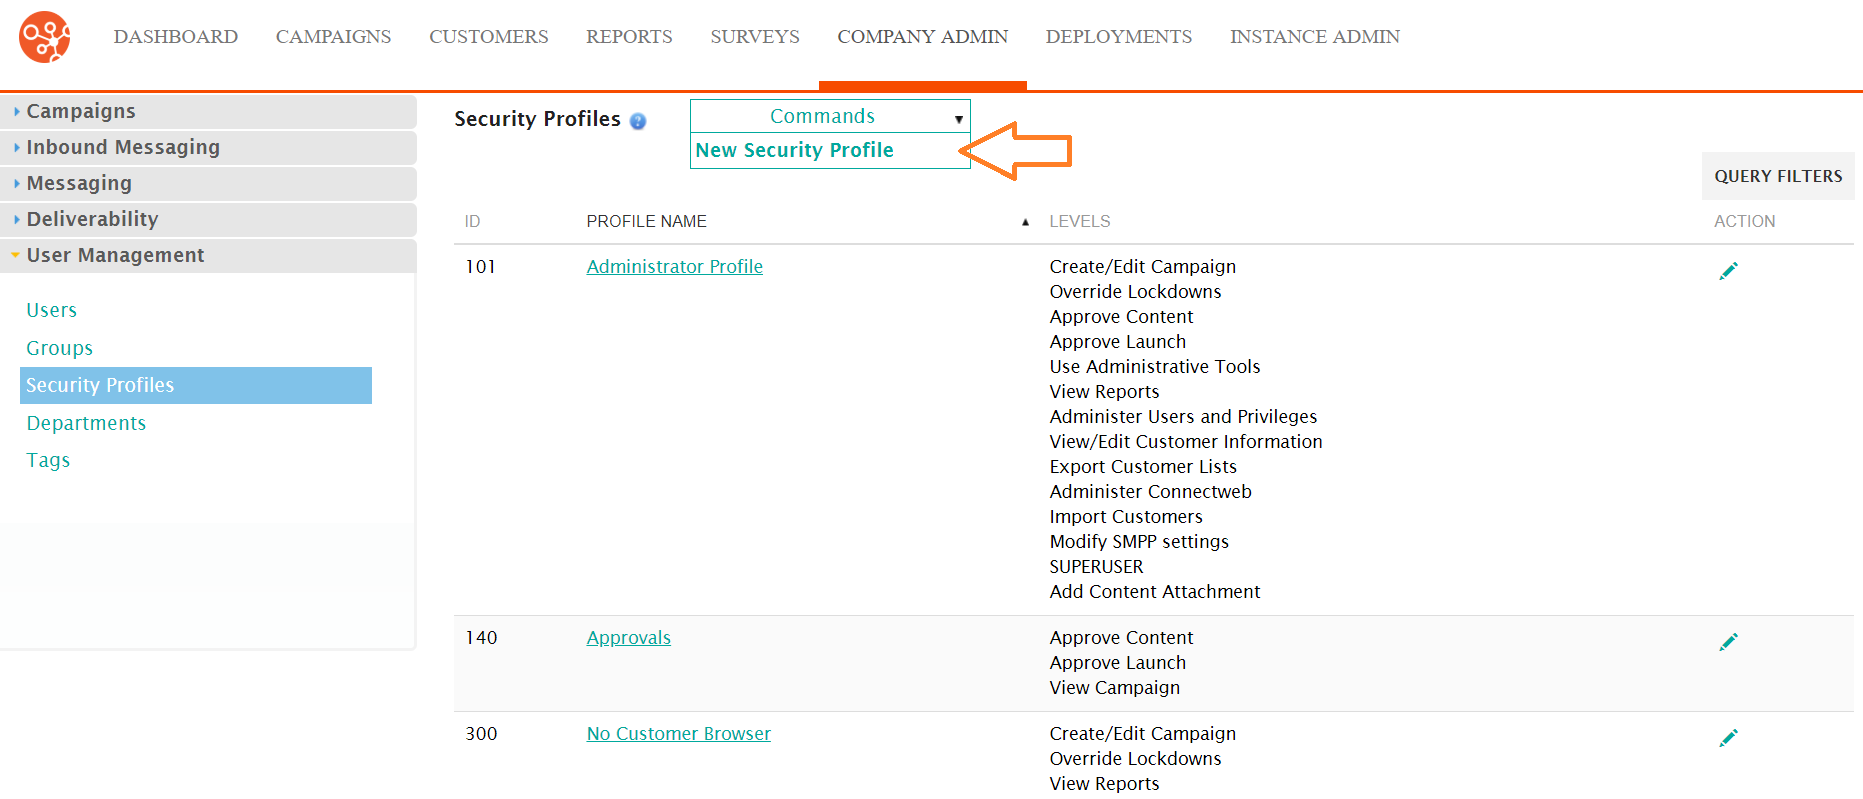Screen dimensions: 1863x799
Task: Open Departments in User Management
Action: click(86, 423)
